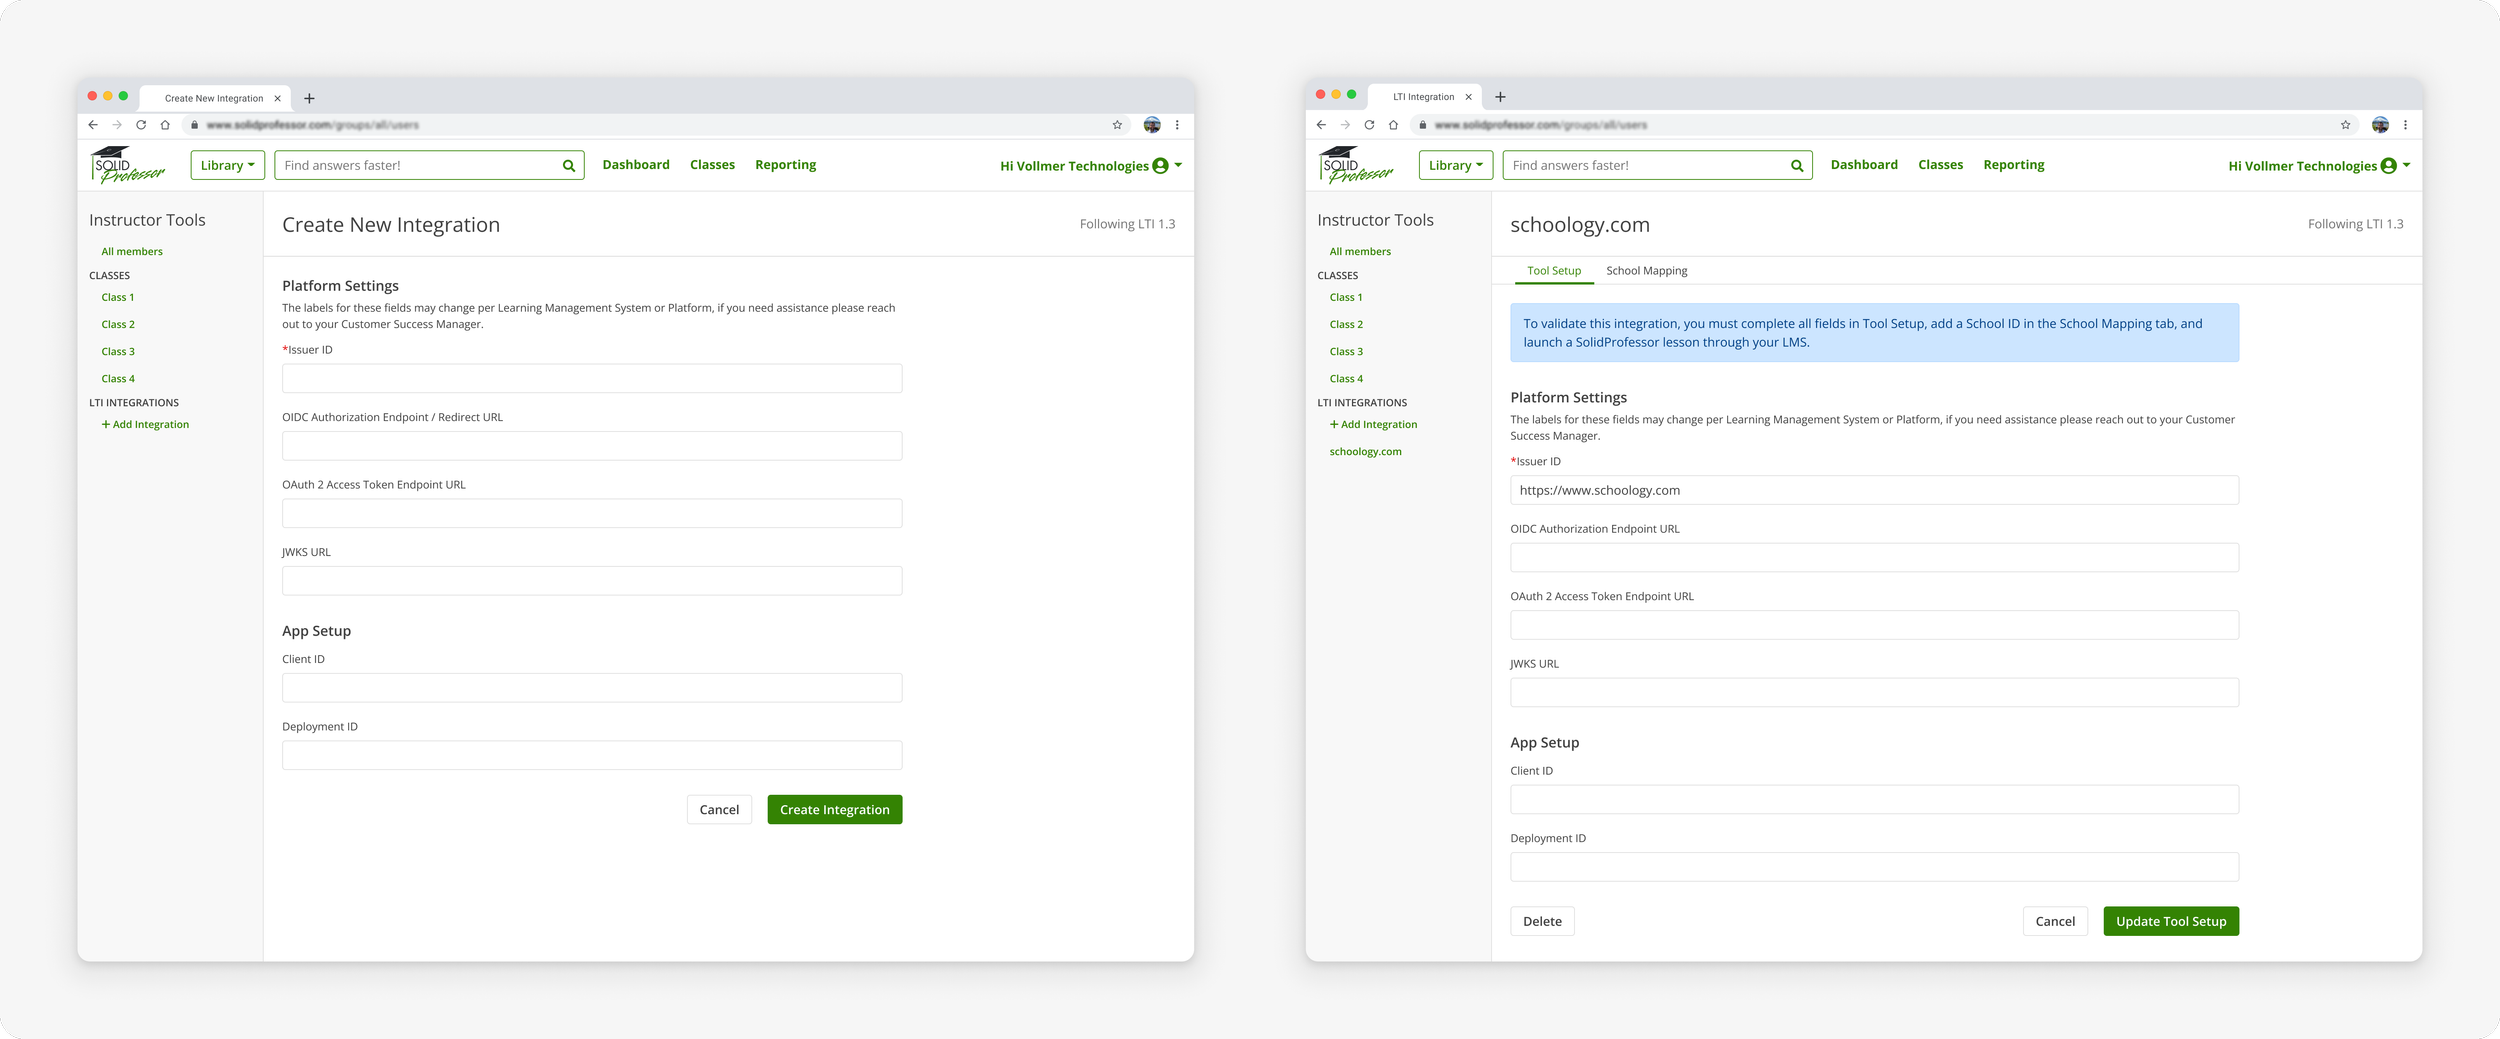
Task: Open Class 3 in right window sidebar
Action: (1346, 352)
